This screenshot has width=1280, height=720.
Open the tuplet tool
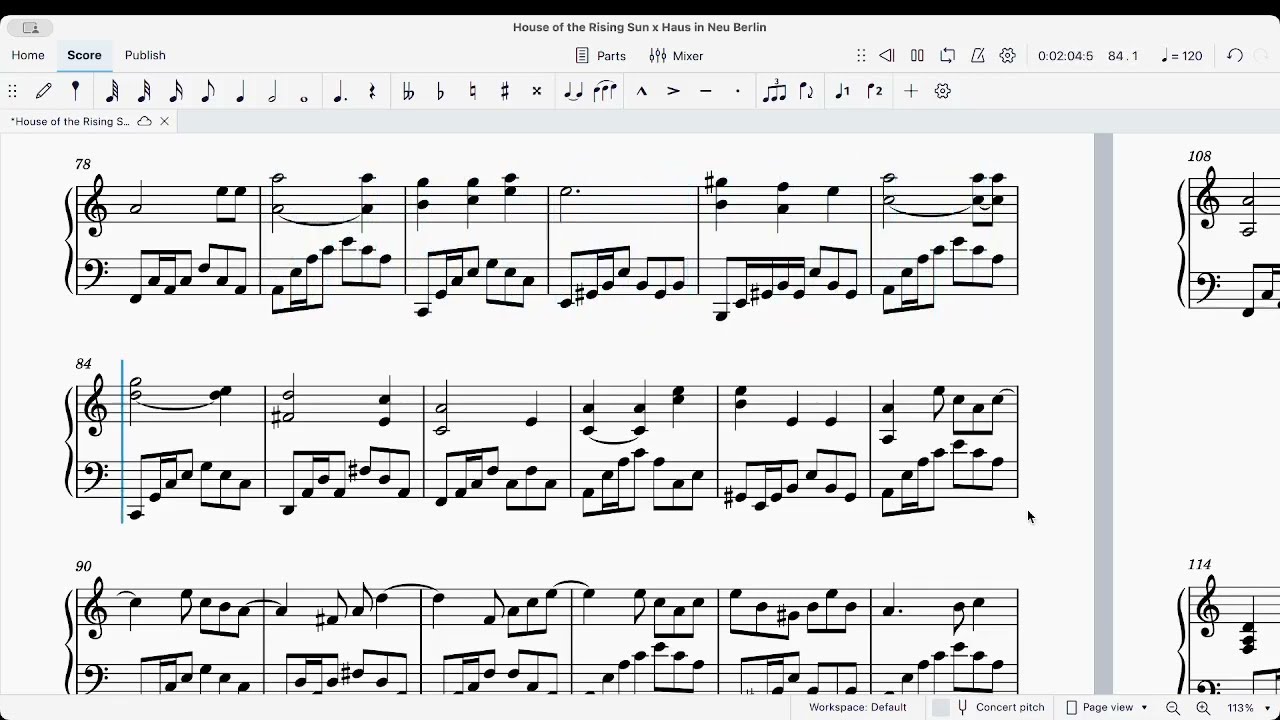click(x=774, y=91)
